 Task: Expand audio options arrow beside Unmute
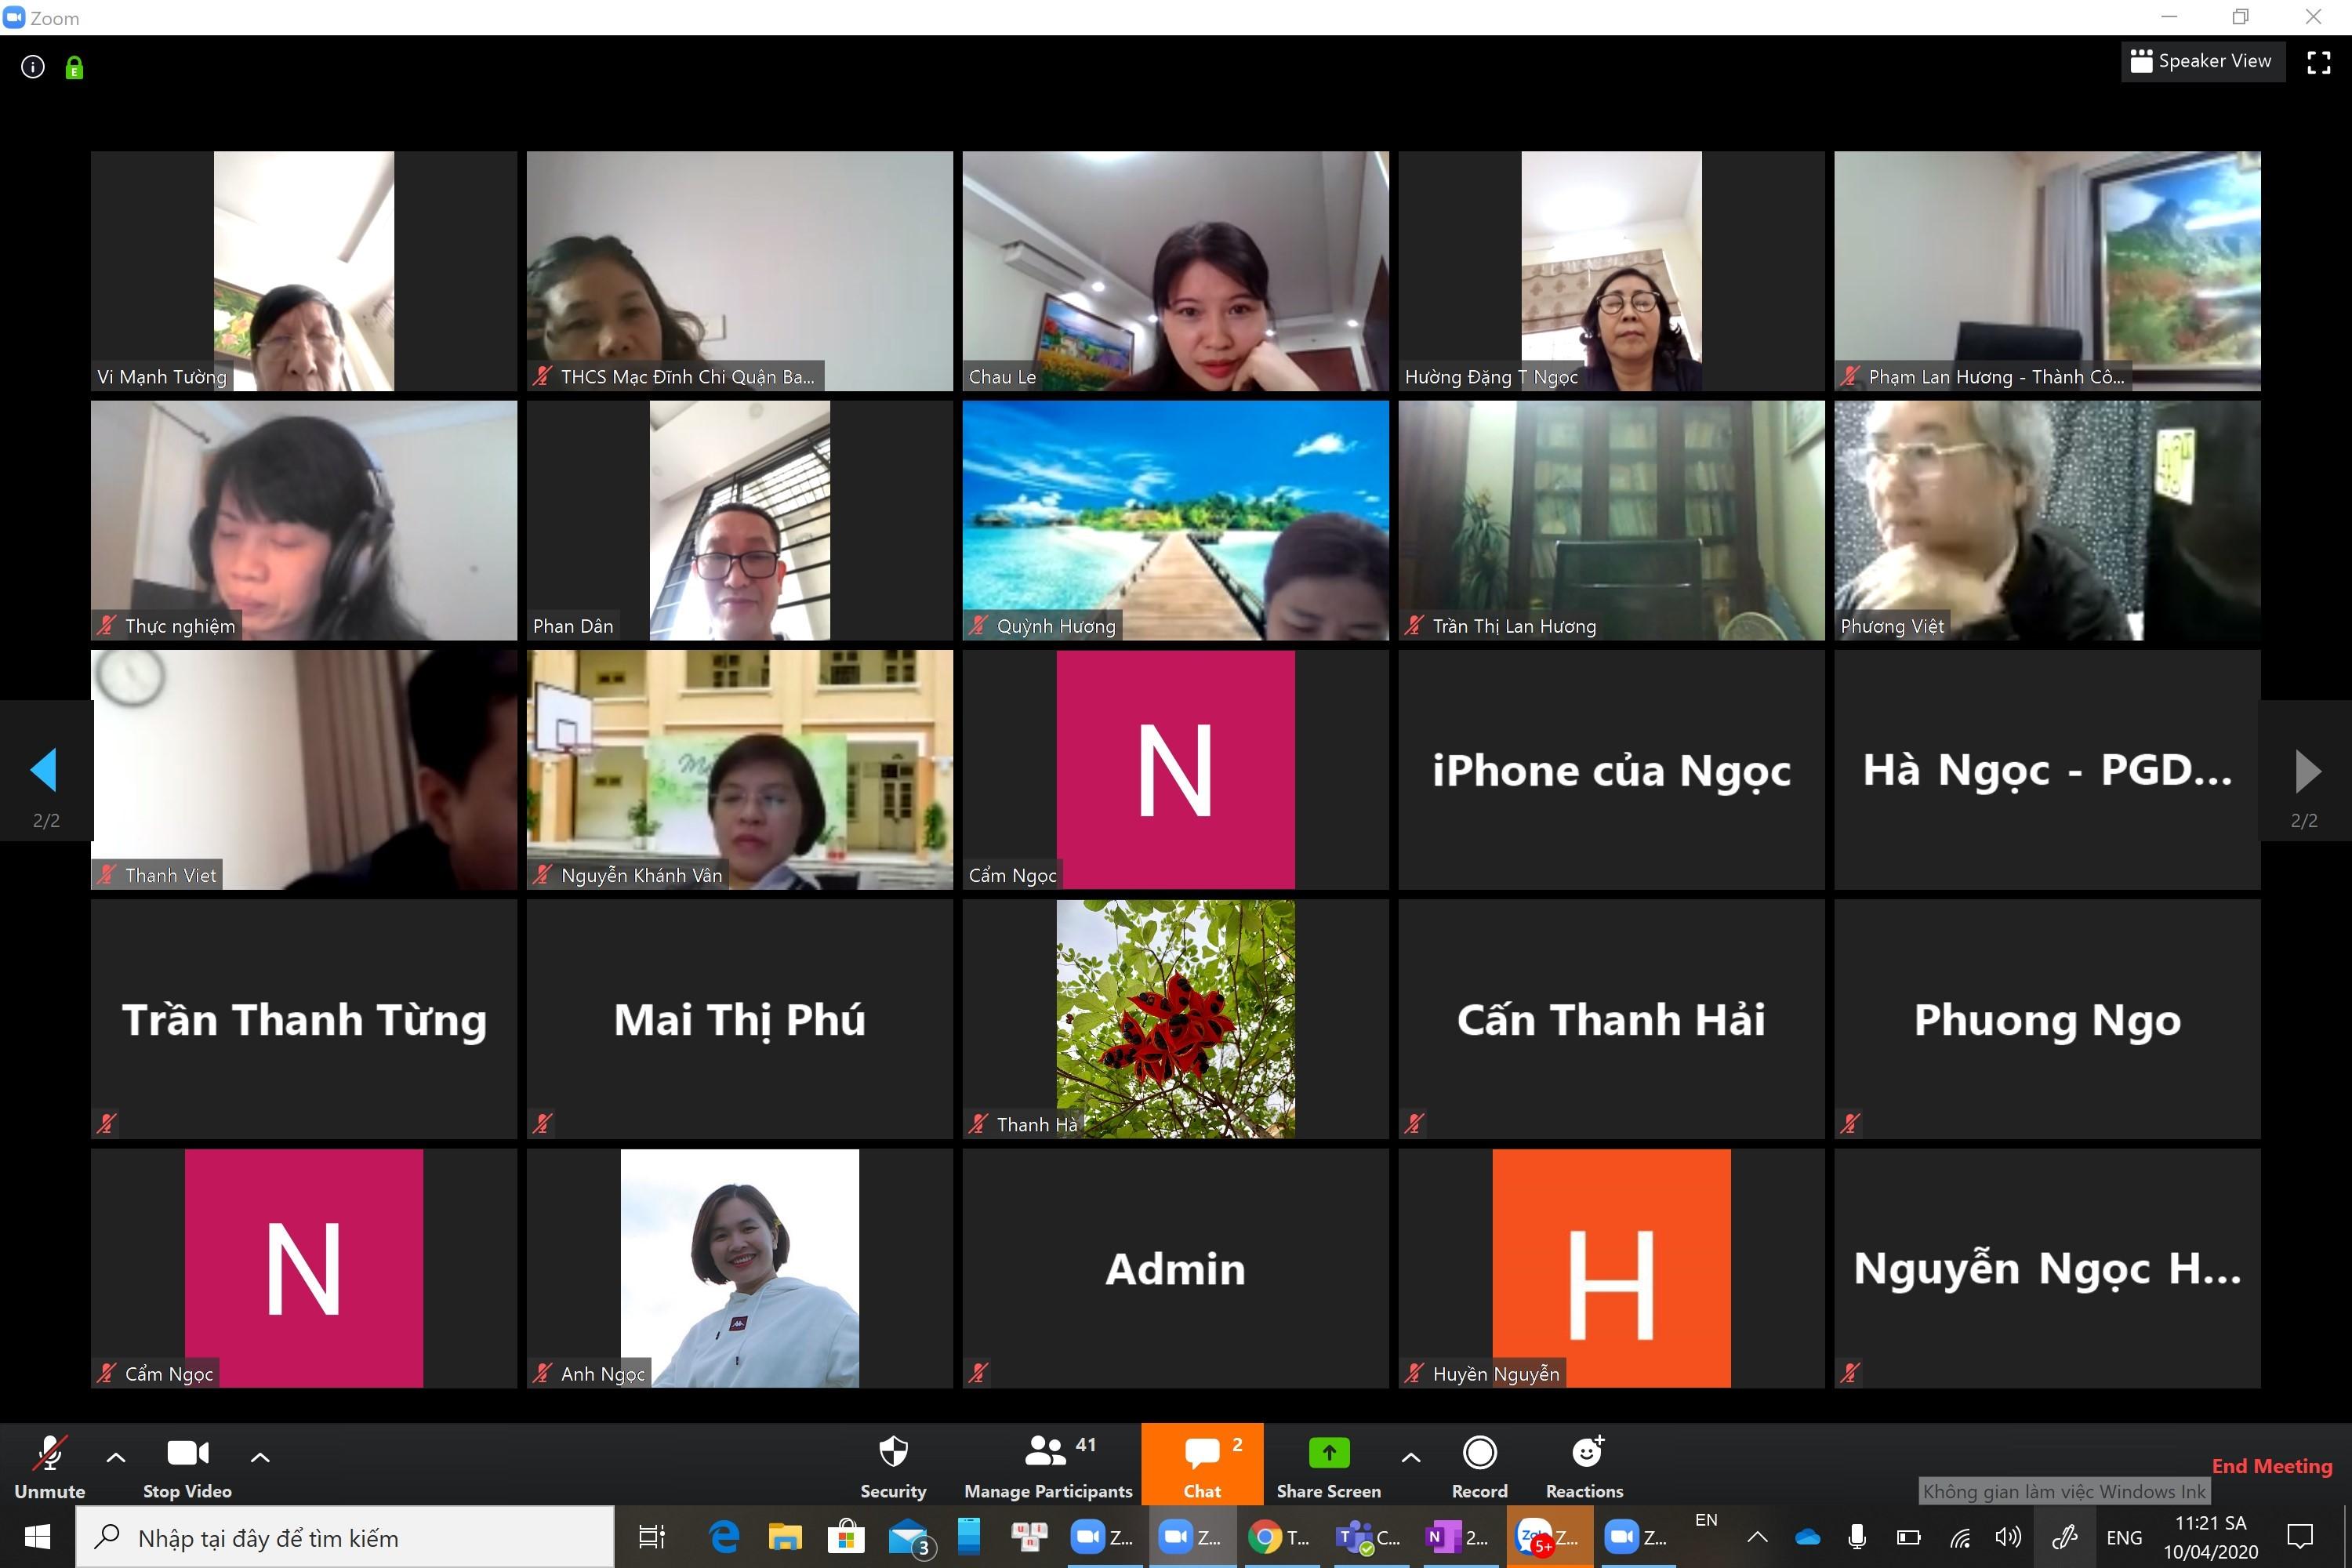pyautogui.click(x=116, y=1457)
